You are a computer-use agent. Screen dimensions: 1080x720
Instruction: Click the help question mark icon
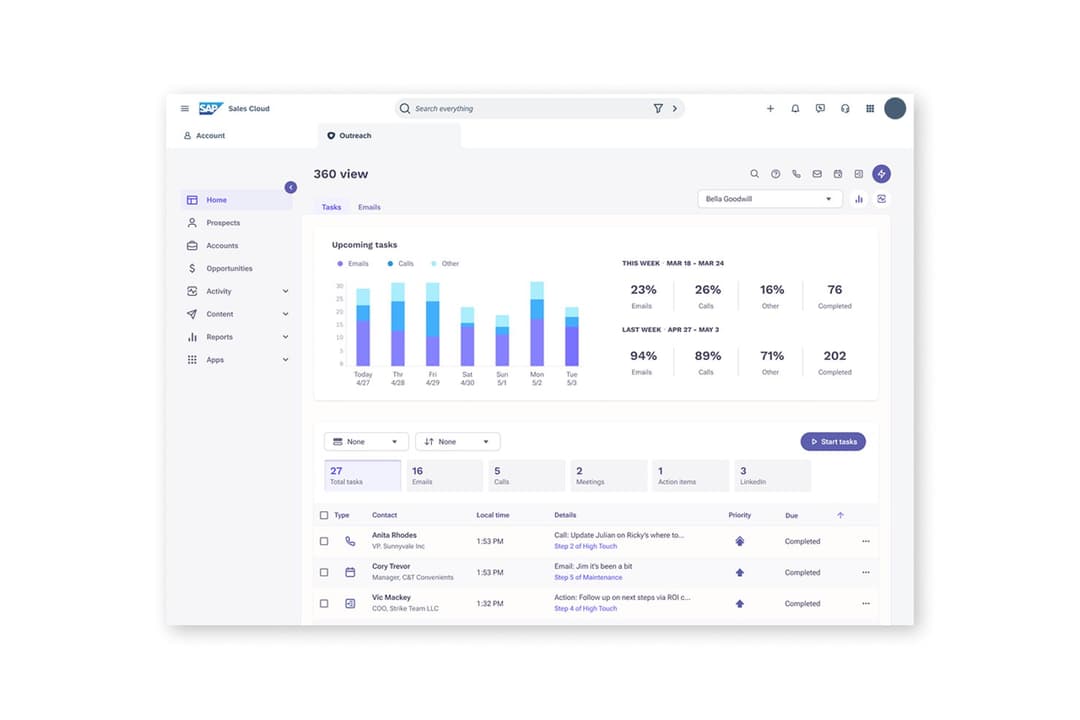click(776, 174)
